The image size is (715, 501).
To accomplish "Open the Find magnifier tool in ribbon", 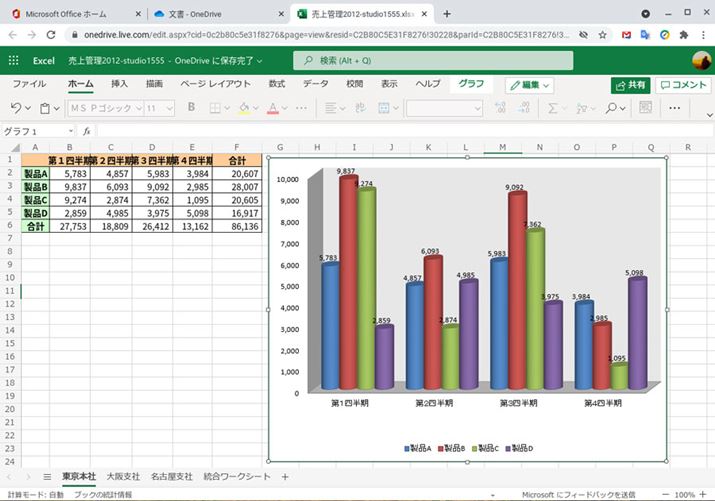I will 613,108.
